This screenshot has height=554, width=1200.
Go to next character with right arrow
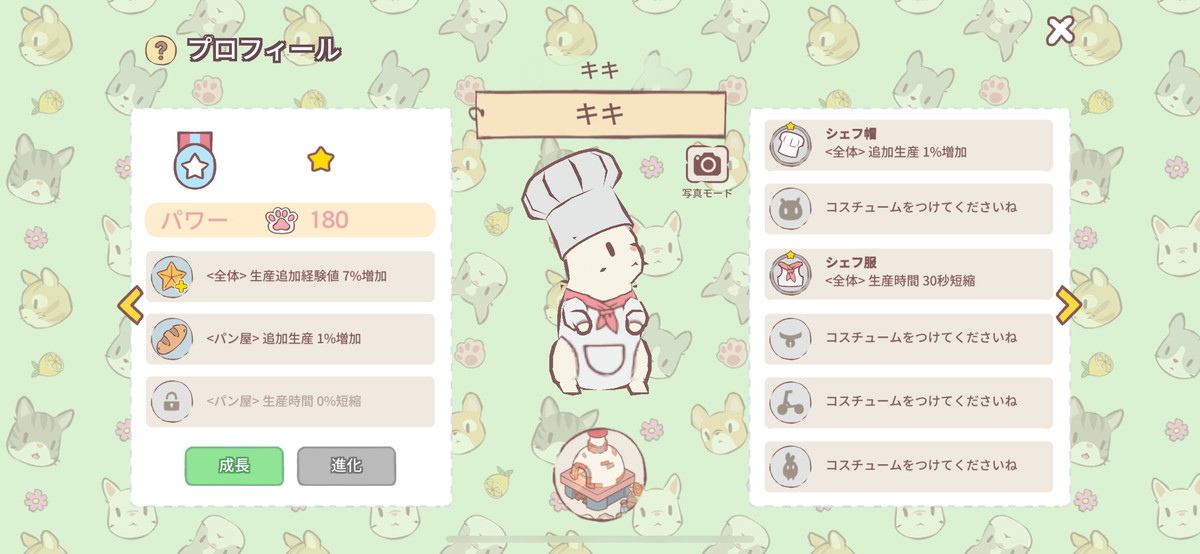click(x=1068, y=305)
